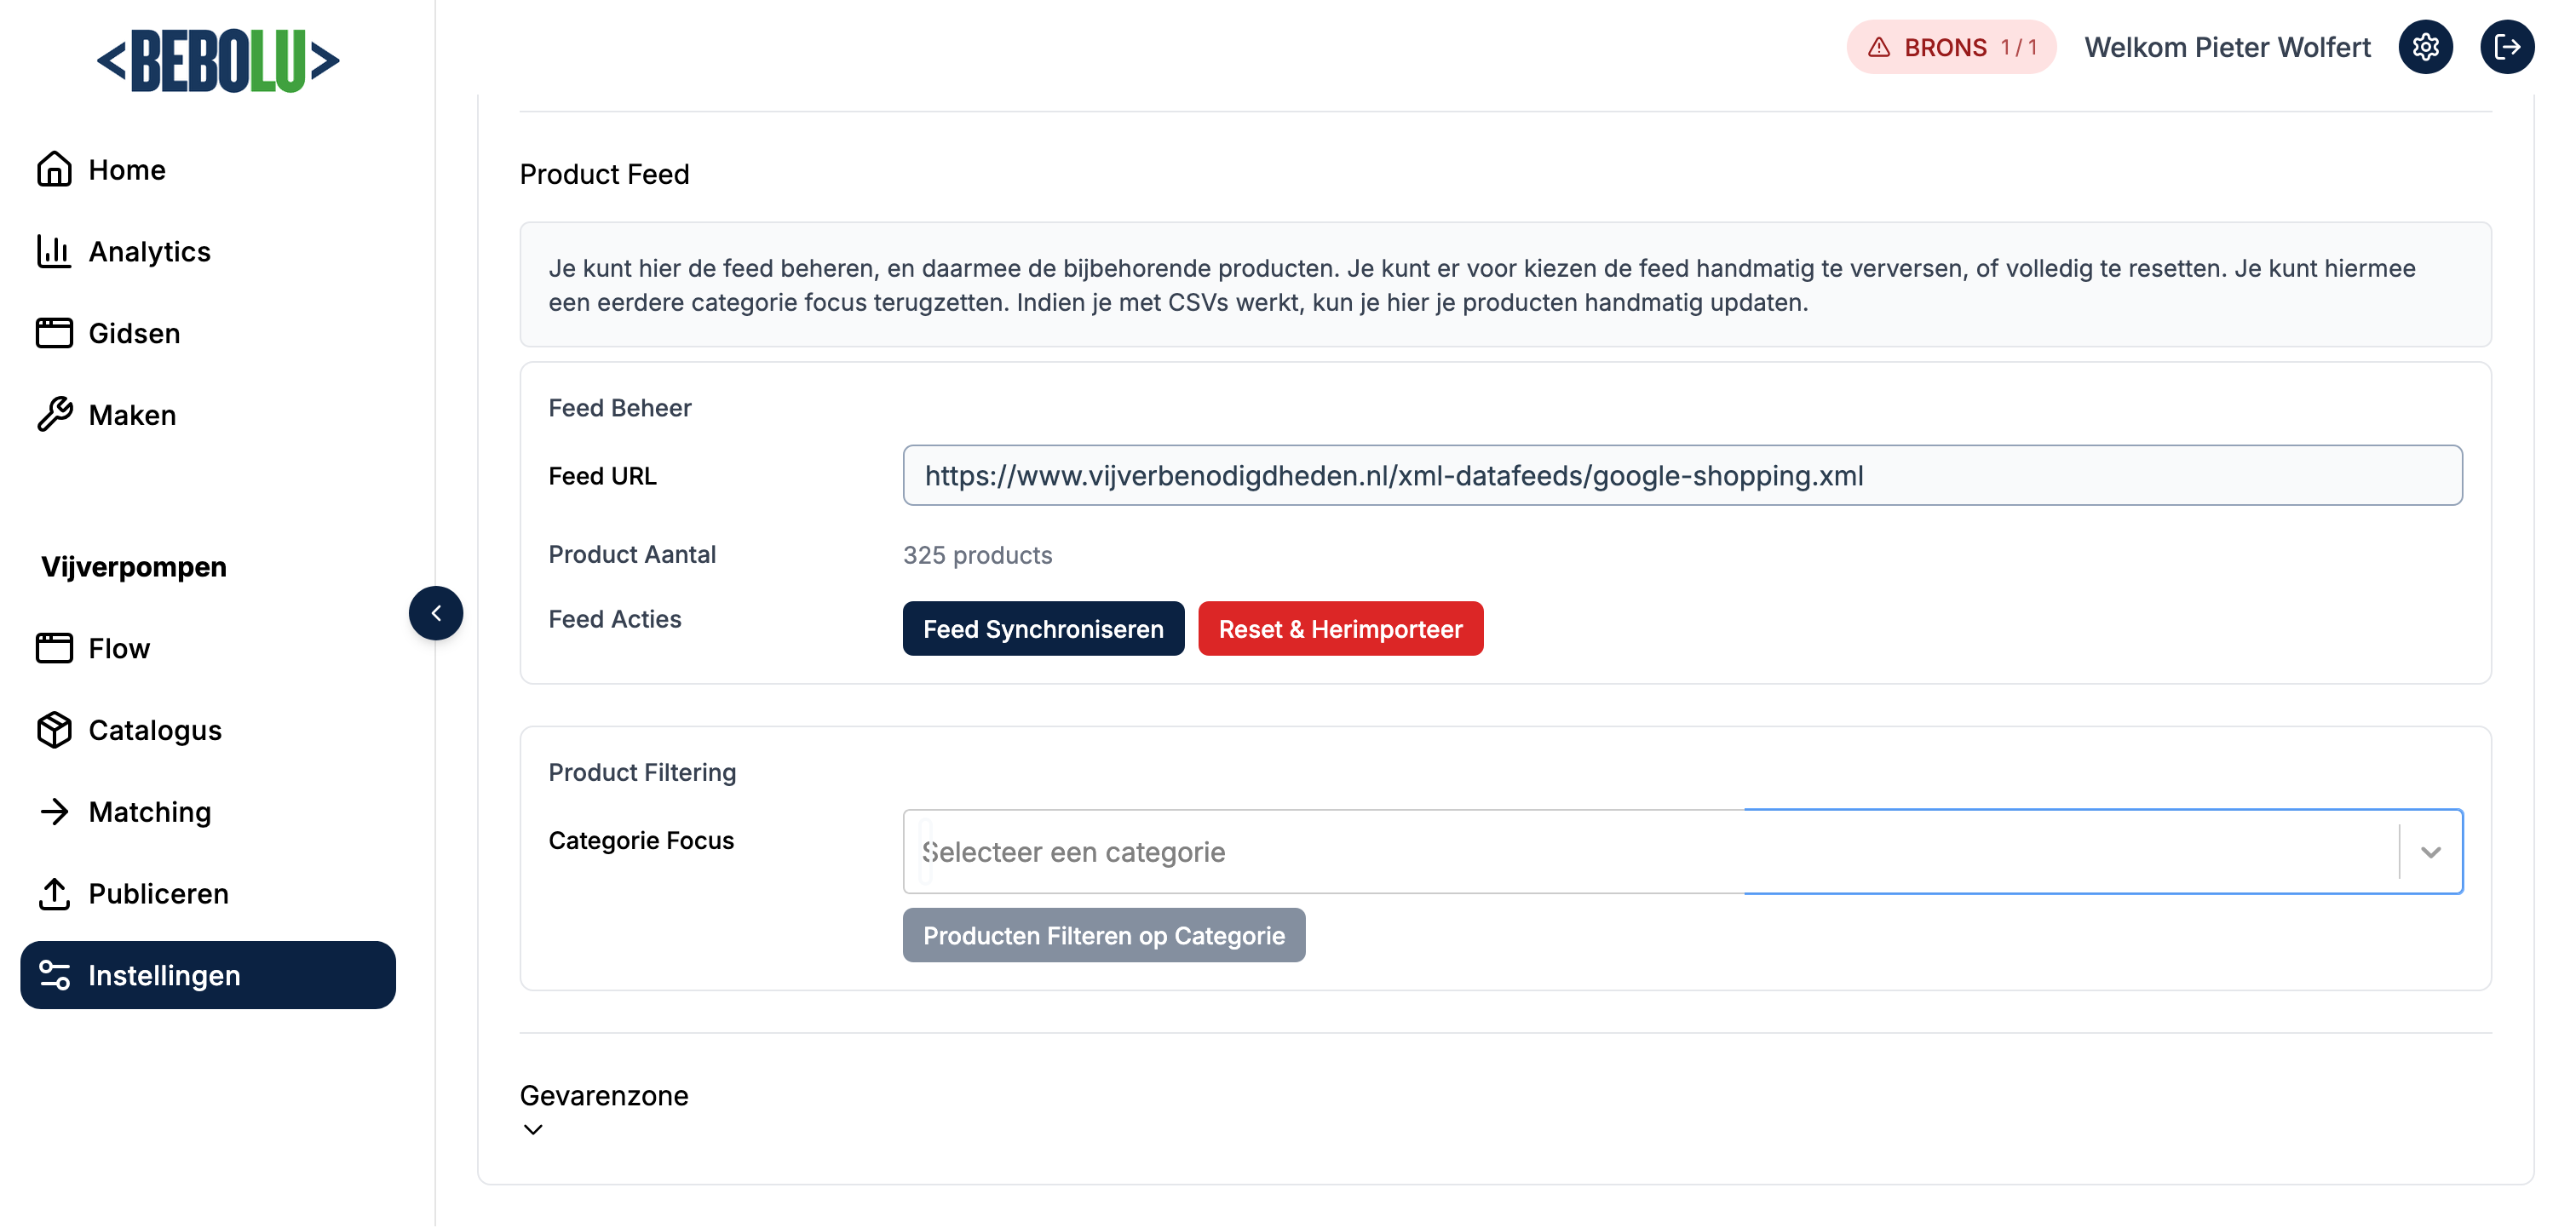This screenshot has height=1228, width=2576.
Task: Click the Home house icon
Action: click(x=54, y=169)
